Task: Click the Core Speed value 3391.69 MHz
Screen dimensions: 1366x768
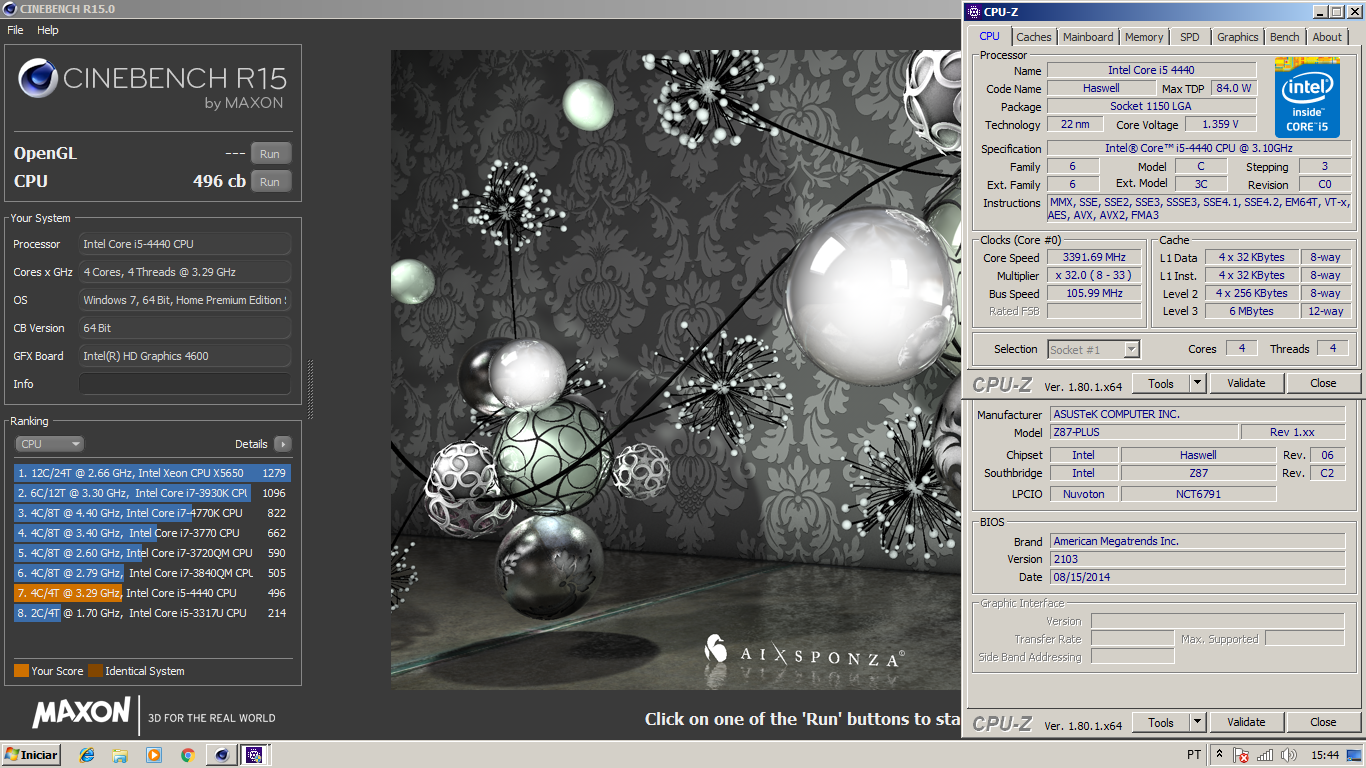Action: tap(1094, 258)
